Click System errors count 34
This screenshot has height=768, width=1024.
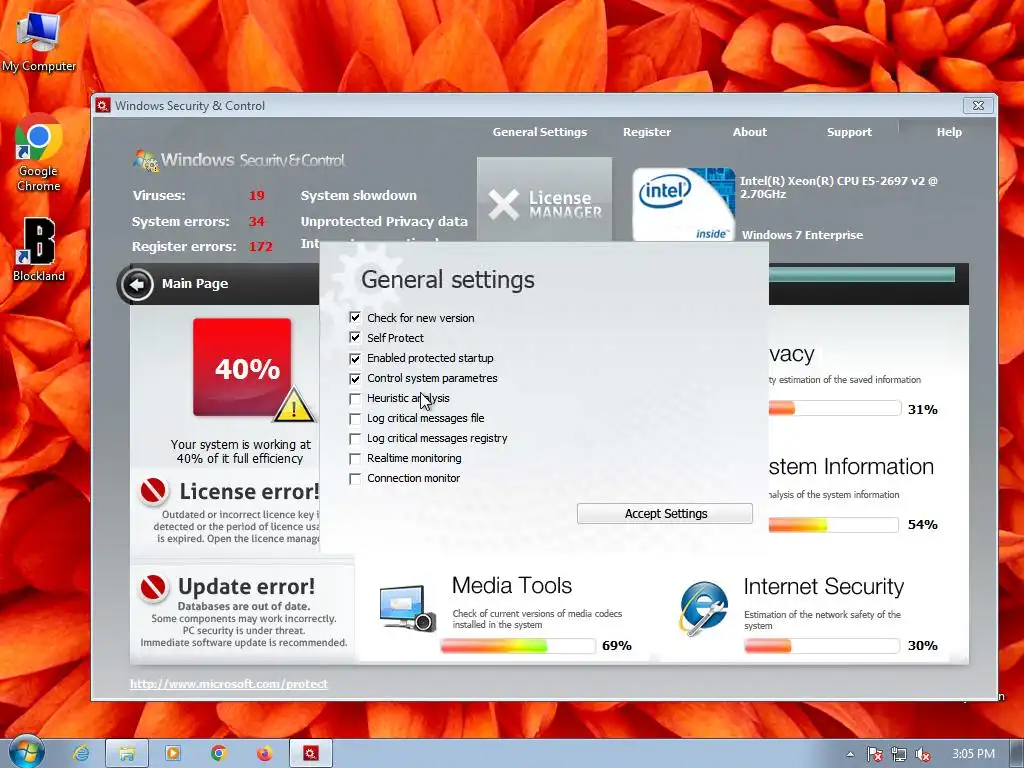click(257, 221)
